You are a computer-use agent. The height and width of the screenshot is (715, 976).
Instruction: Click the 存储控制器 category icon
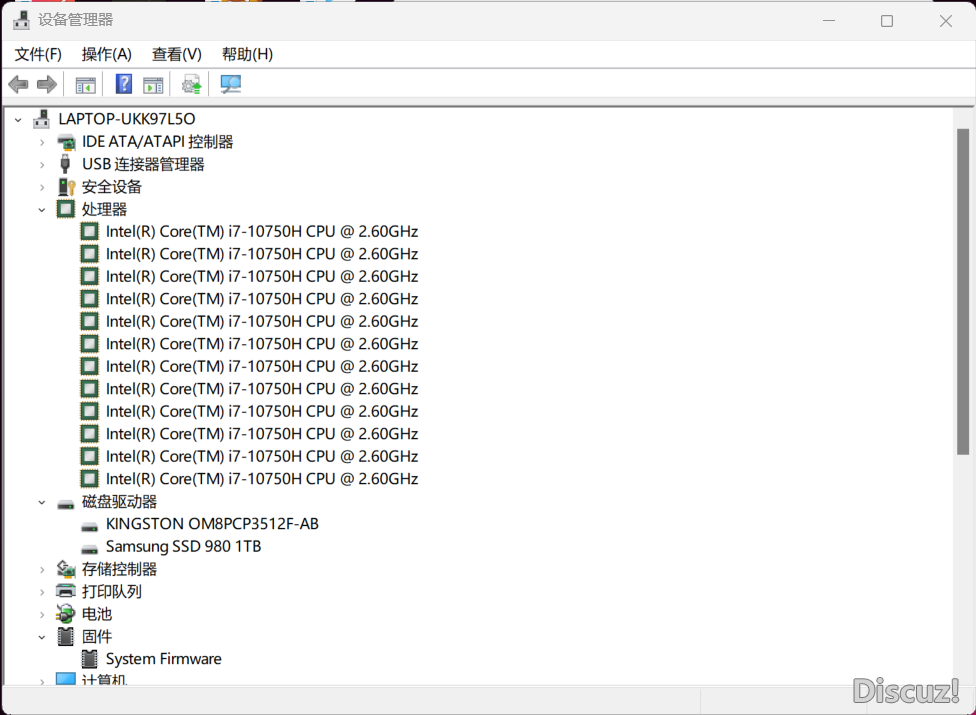click(x=66, y=569)
